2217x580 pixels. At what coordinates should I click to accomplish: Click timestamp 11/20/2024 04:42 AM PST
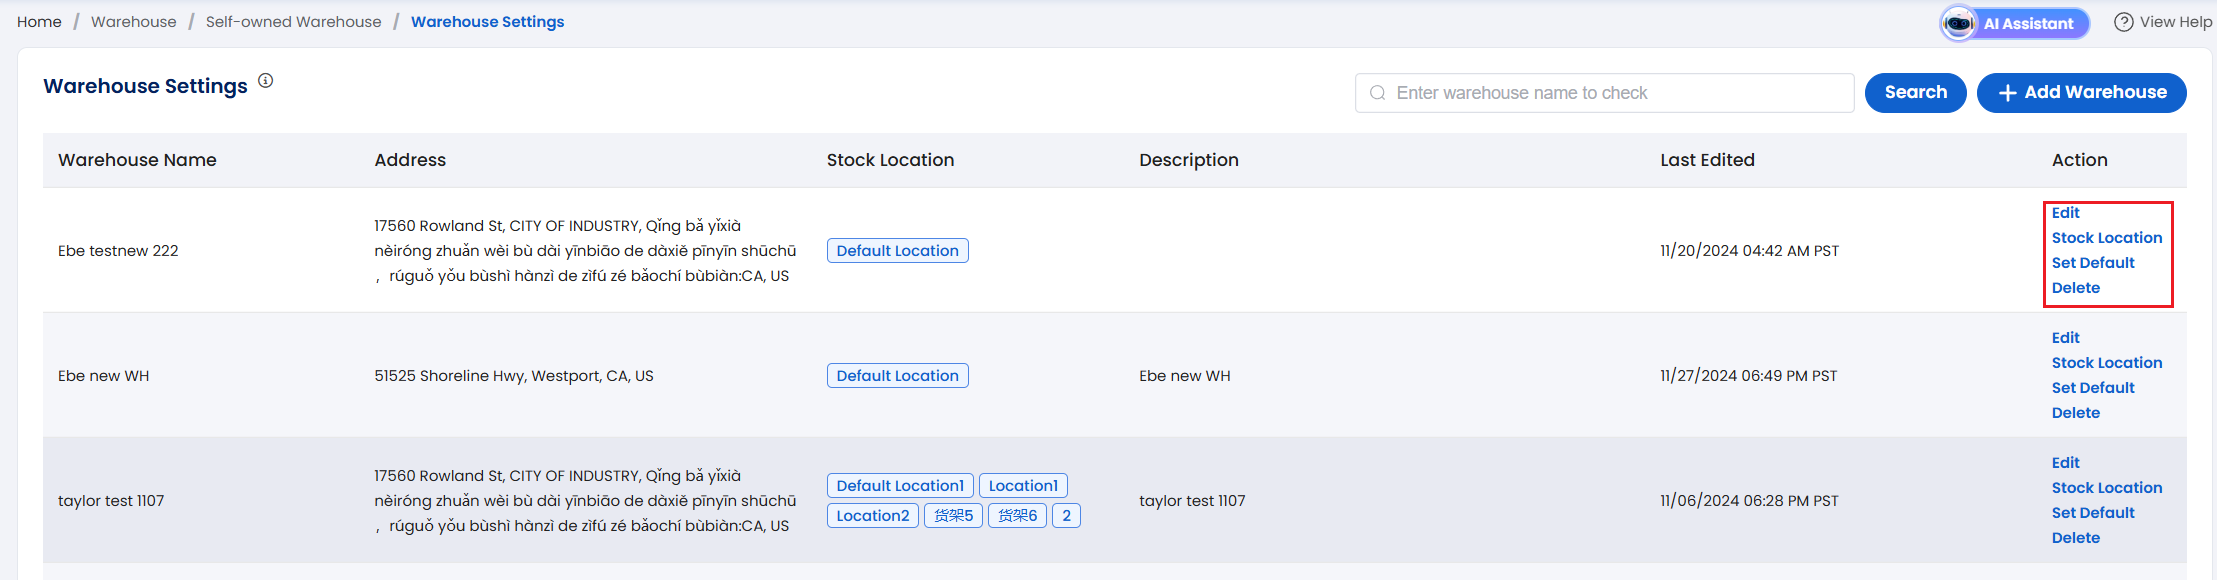1750,251
